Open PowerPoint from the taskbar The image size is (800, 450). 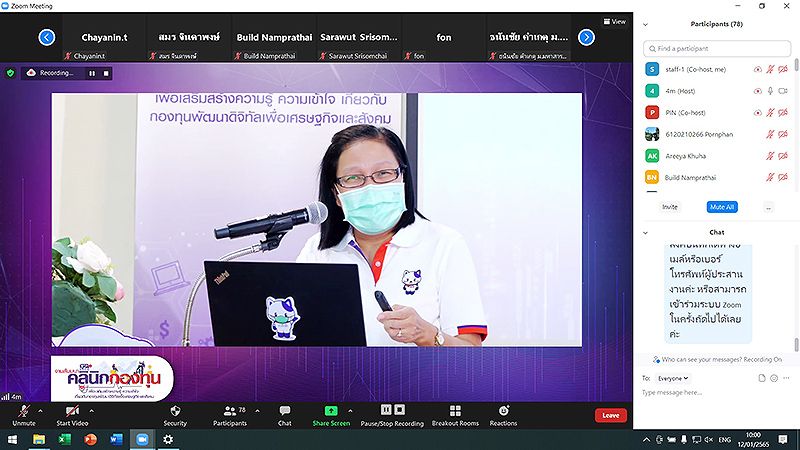coord(90,439)
